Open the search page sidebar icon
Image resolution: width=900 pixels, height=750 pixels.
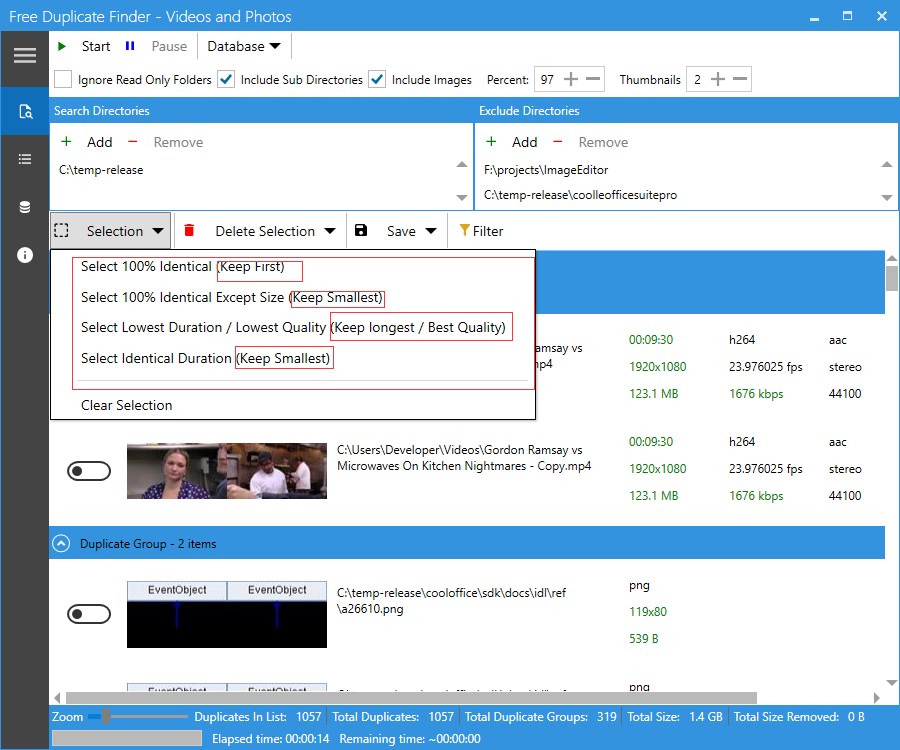pos(25,111)
